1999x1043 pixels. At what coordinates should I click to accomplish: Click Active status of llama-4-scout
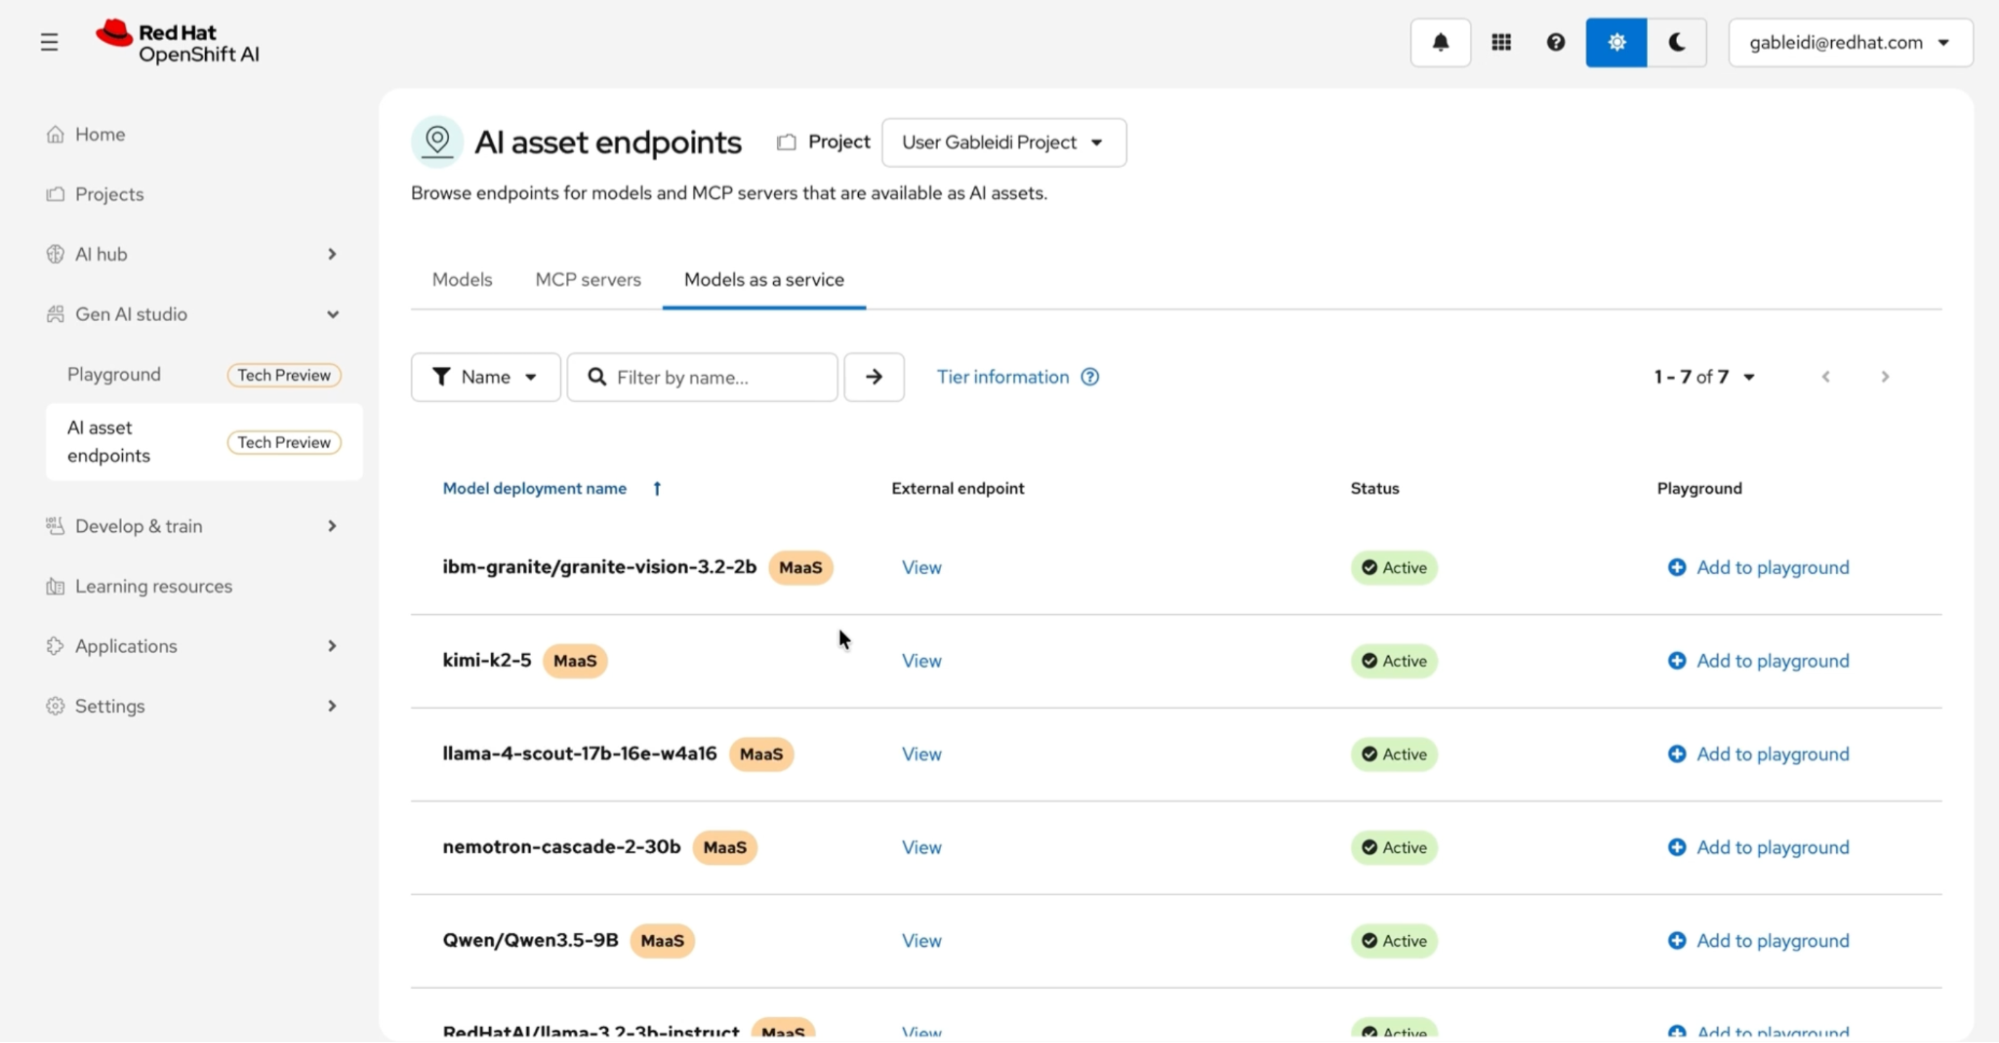point(1394,754)
